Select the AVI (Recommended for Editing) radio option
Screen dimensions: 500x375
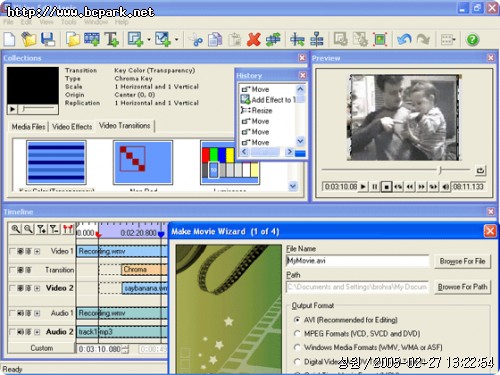[x=297, y=320]
